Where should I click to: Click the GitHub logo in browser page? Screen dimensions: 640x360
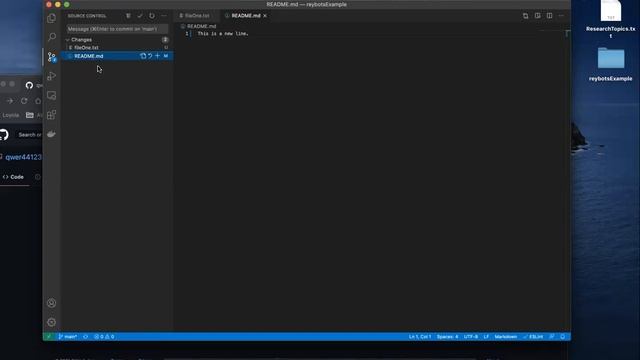[3, 135]
